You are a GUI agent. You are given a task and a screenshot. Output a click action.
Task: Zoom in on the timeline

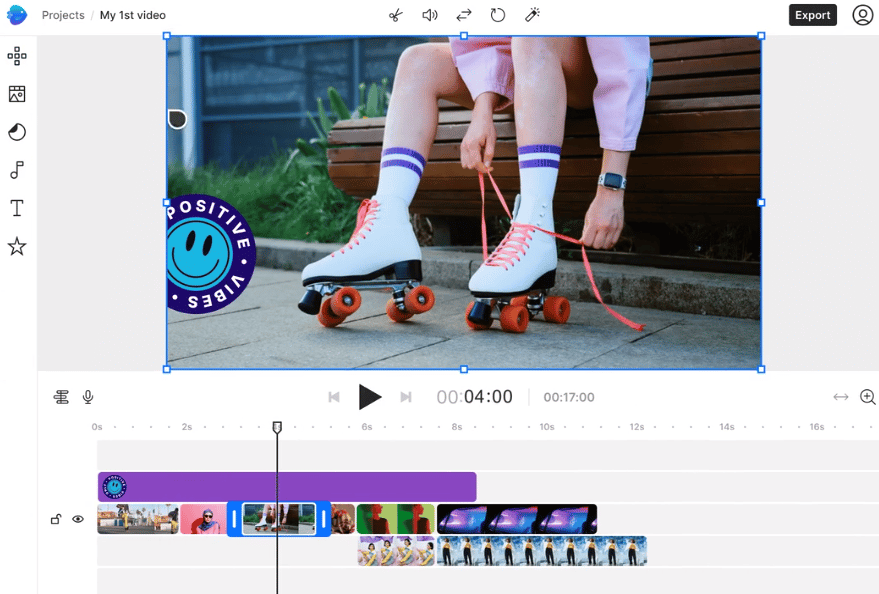[868, 397]
